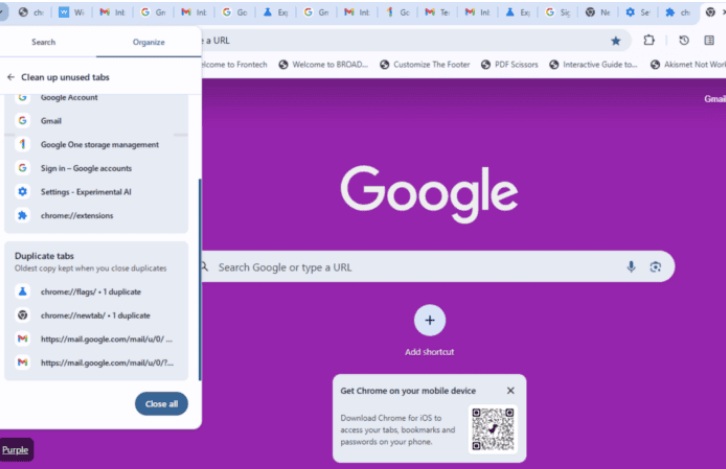The width and height of the screenshot is (726, 469).
Task: Open Google Lens image search icon
Action: point(655,267)
